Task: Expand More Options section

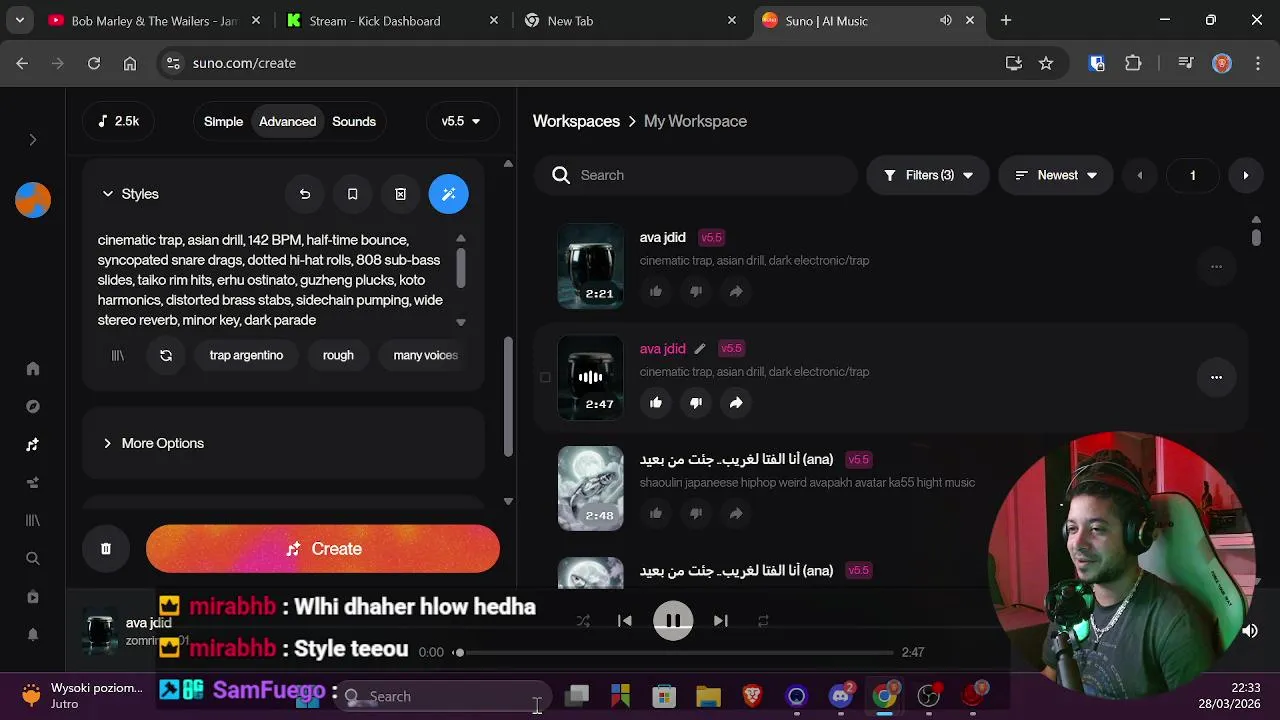Action: (153, 443)
